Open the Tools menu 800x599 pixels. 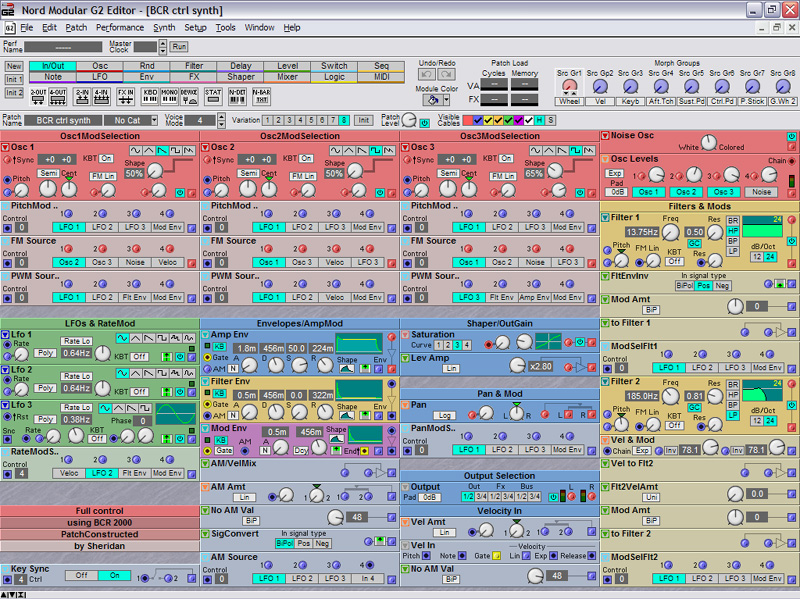pyautogui.click(x=225, y=28)
